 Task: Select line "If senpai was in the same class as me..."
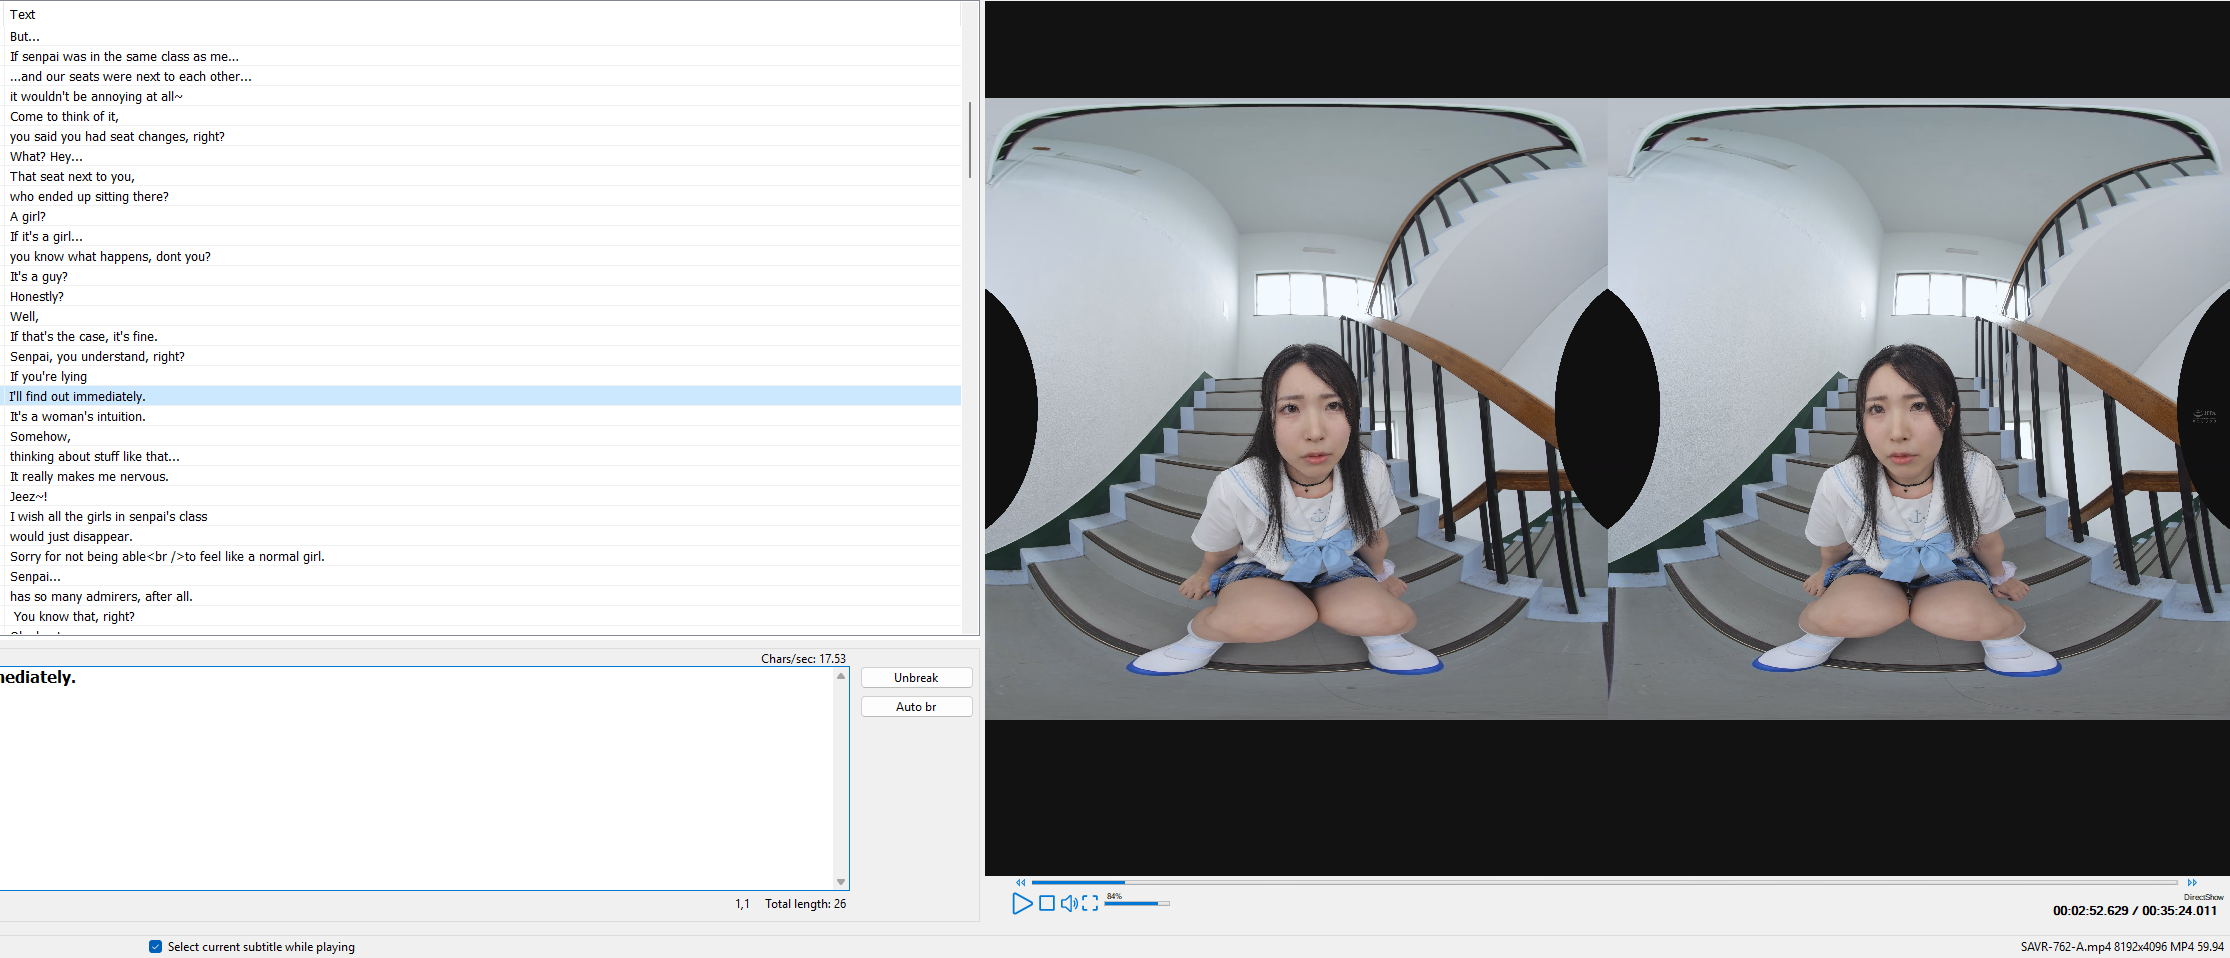tap(482, 57)
